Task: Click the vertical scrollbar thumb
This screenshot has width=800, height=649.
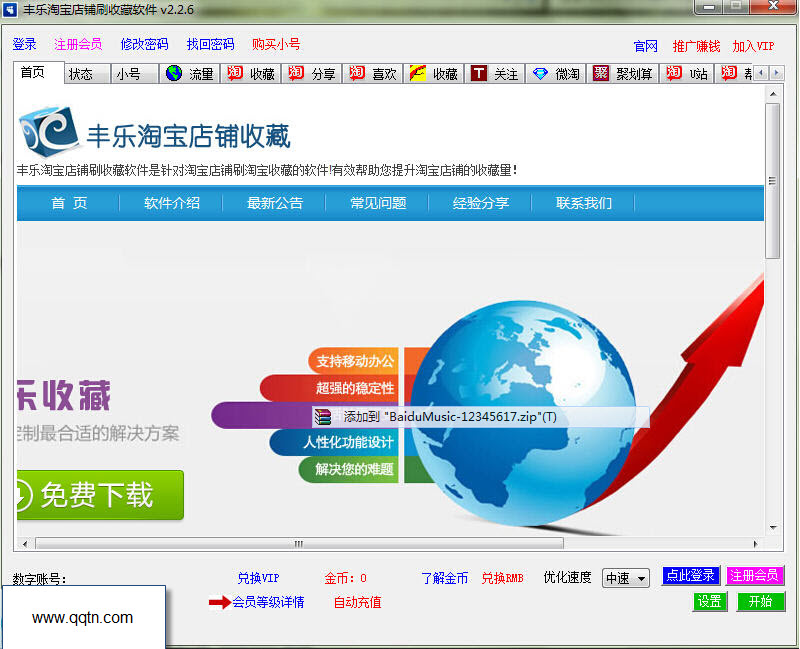Action: 772,181
